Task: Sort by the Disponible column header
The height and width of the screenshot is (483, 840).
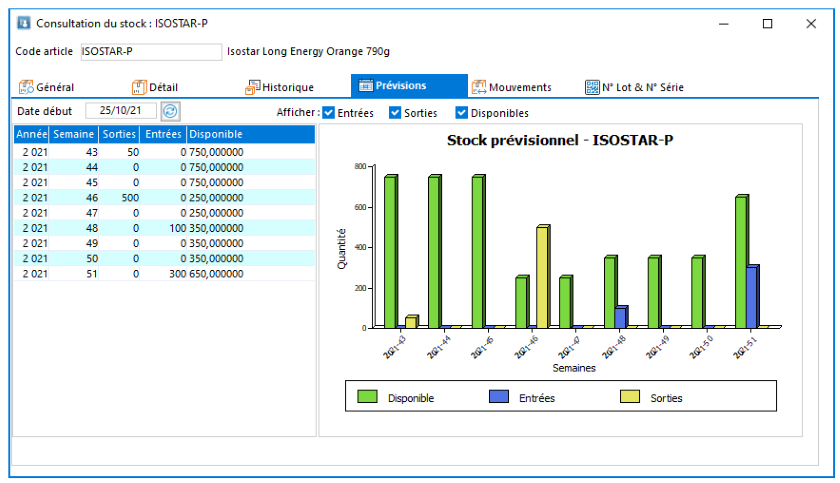Action: coord(251,134)
